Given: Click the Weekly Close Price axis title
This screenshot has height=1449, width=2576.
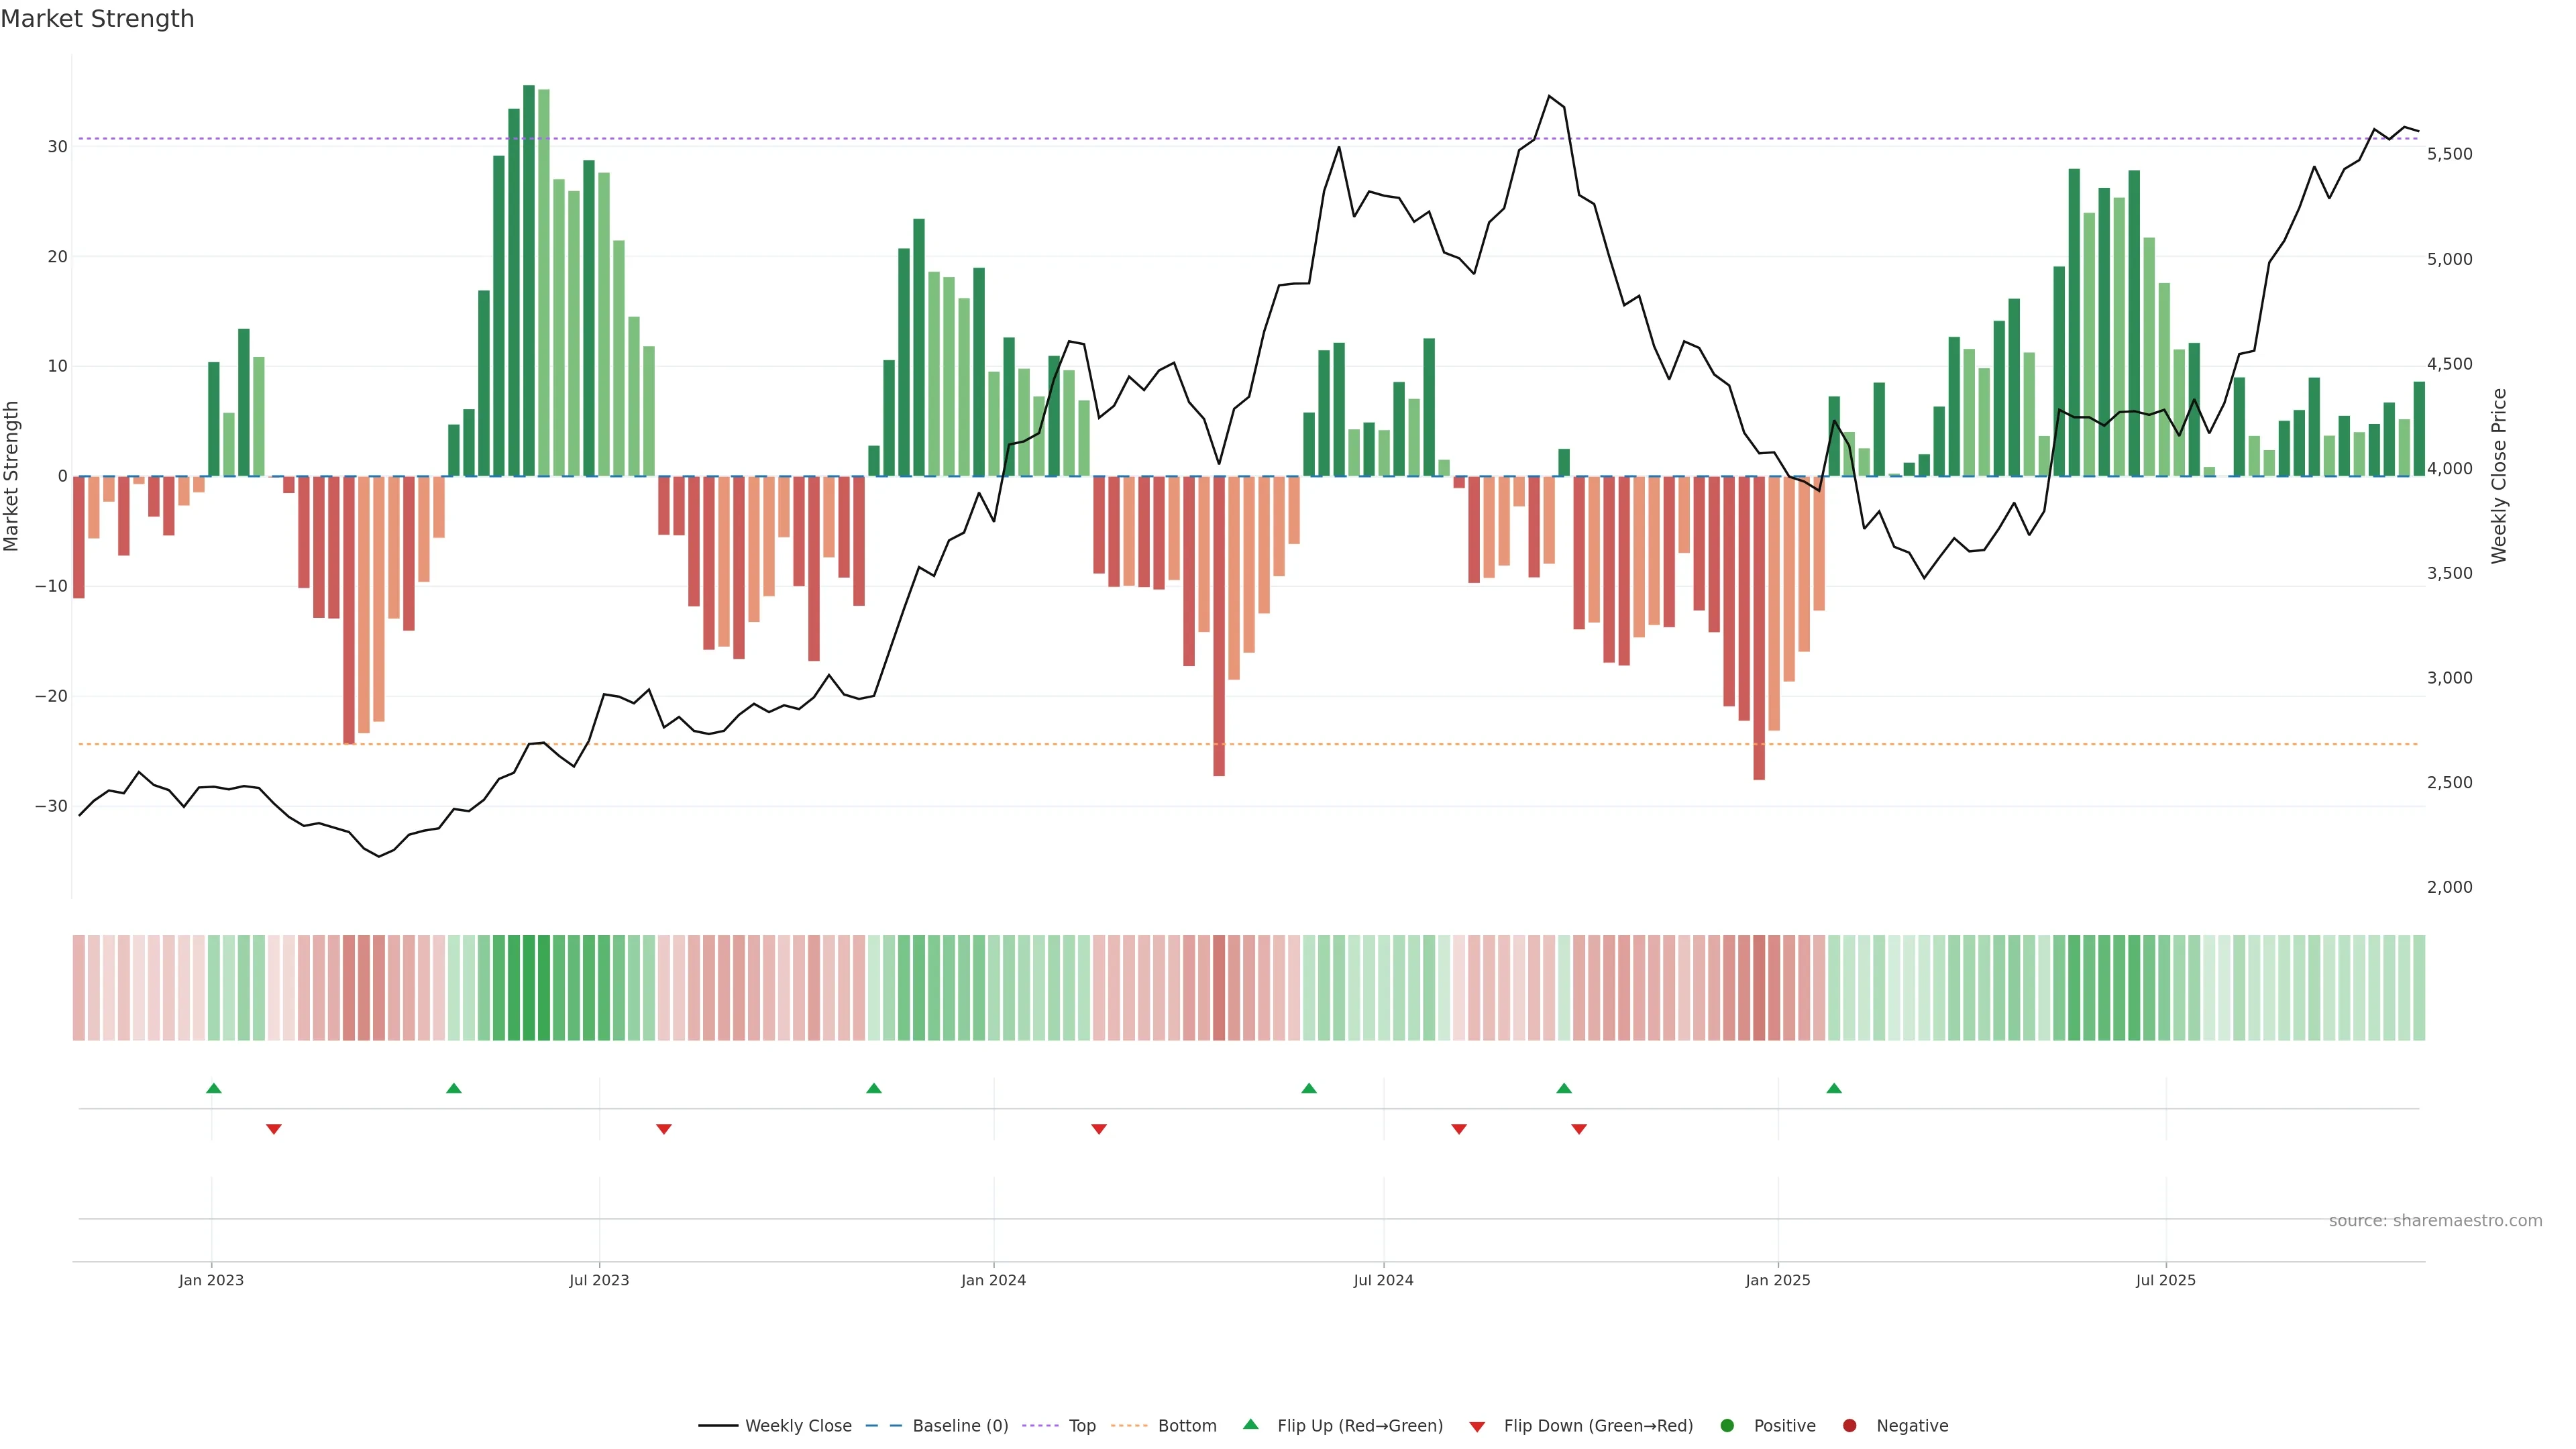Looking at the screenshot, I should [2500, 476].
